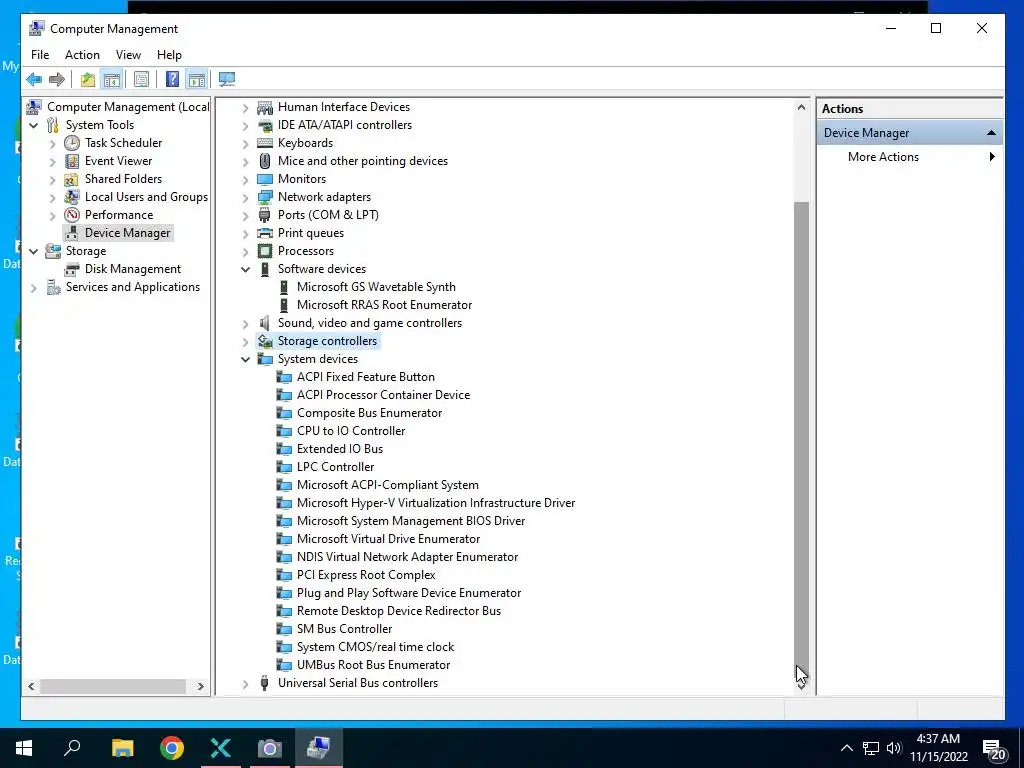1024x768 pixels.
Task: Open Google Chrome from the taskbar
Action: coord(172,748)
